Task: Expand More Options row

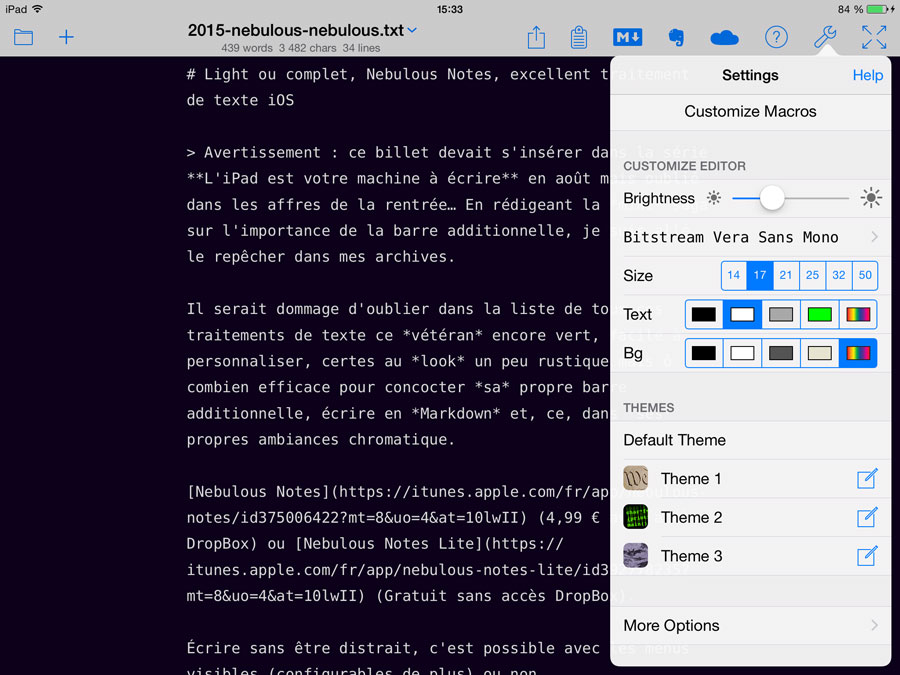Action: (x=751, y=625)
